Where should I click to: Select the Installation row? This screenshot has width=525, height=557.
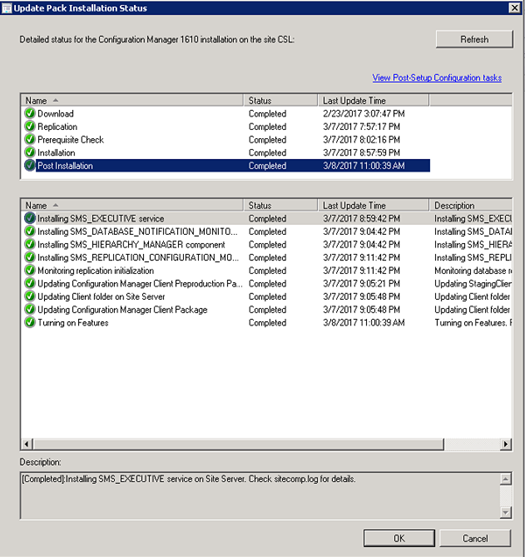(226, 152)
